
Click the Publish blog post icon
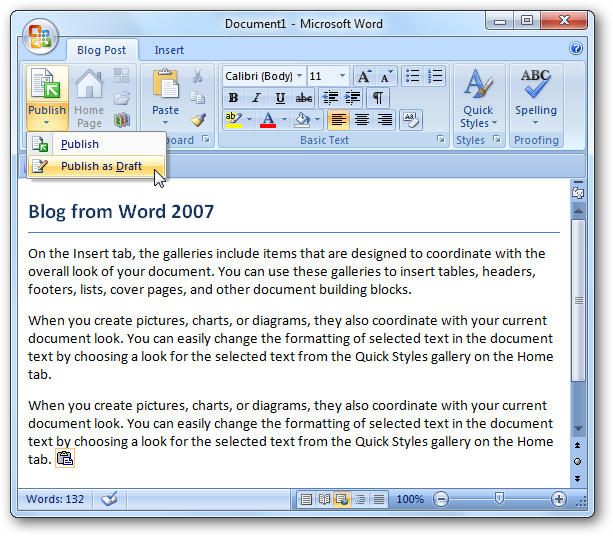click(x=47, y=84)
